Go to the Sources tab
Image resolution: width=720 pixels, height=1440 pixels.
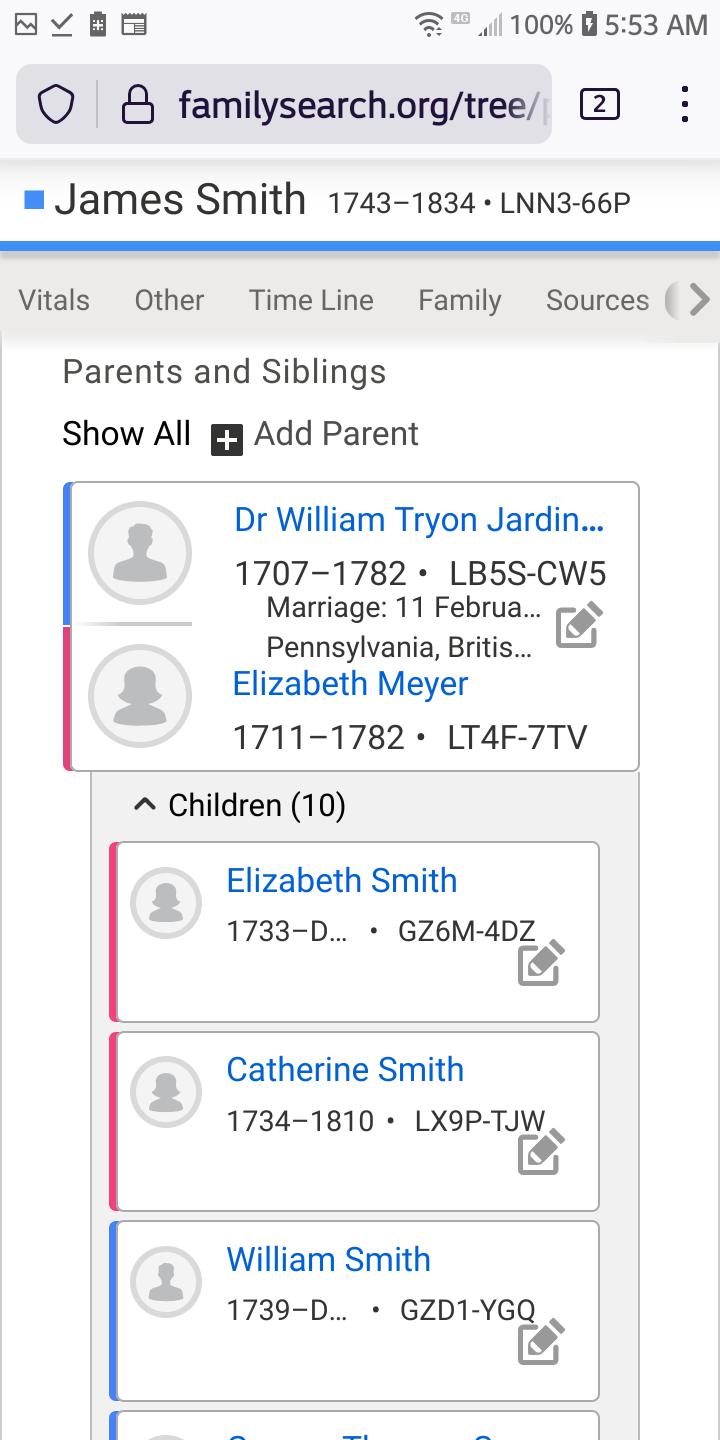pos(597,300)
